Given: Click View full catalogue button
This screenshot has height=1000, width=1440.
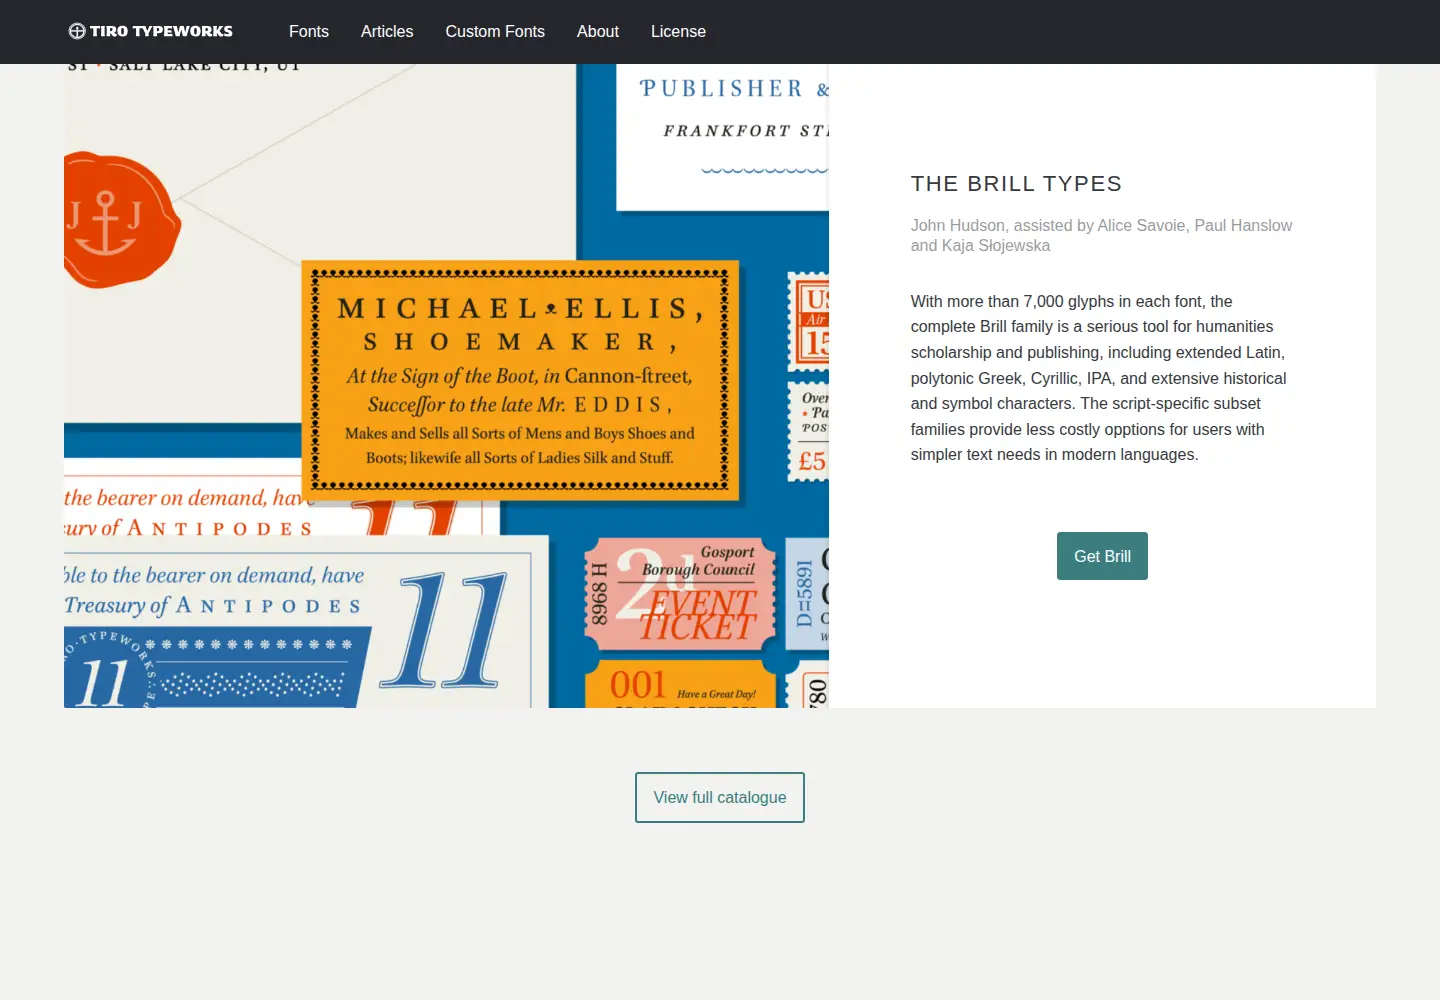Looking at the screenshot, I should [x=720, y=797].
